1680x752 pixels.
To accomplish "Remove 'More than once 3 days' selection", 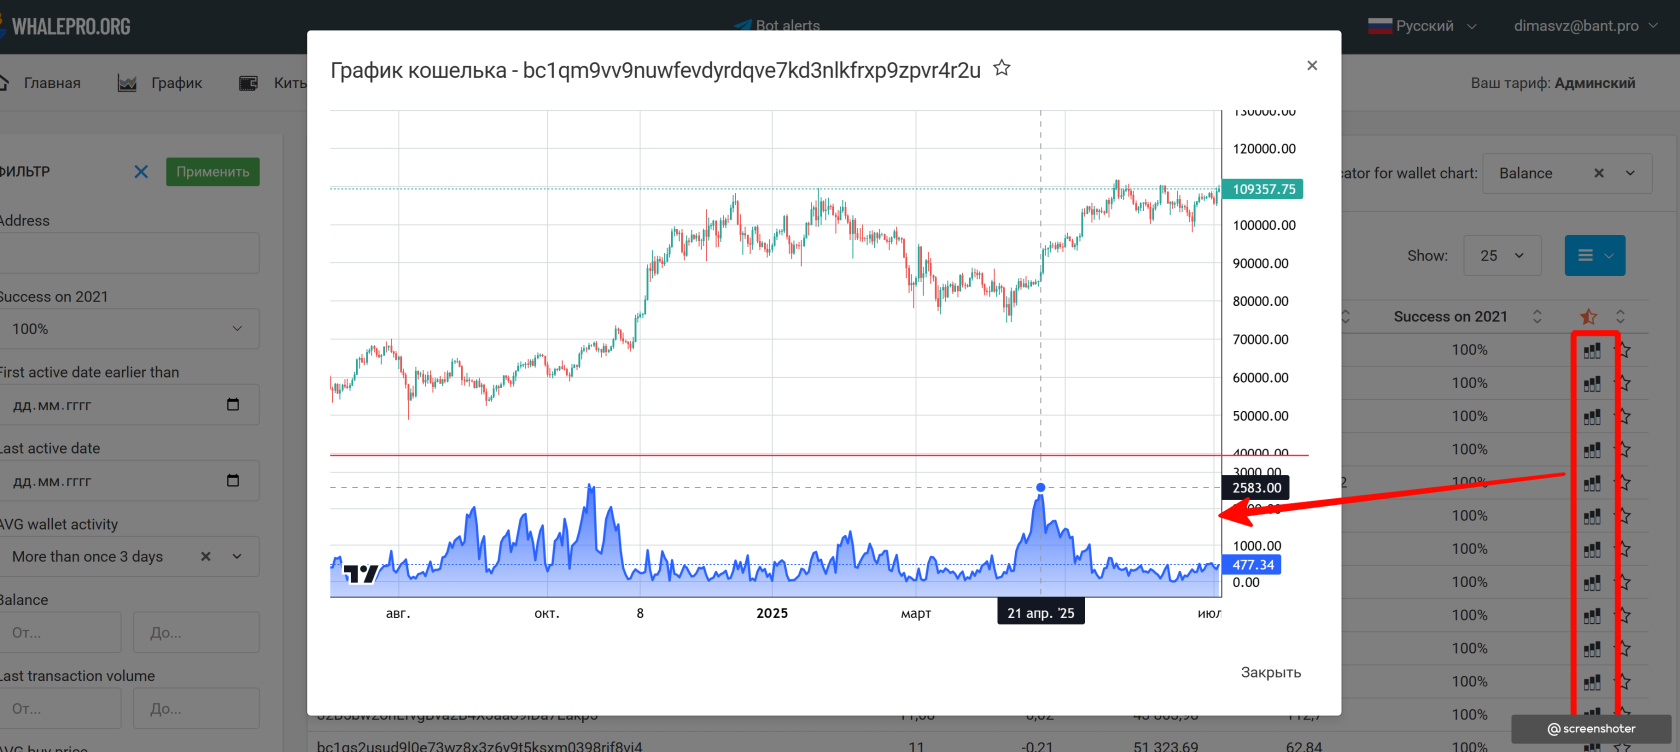I will click(206, 557).
